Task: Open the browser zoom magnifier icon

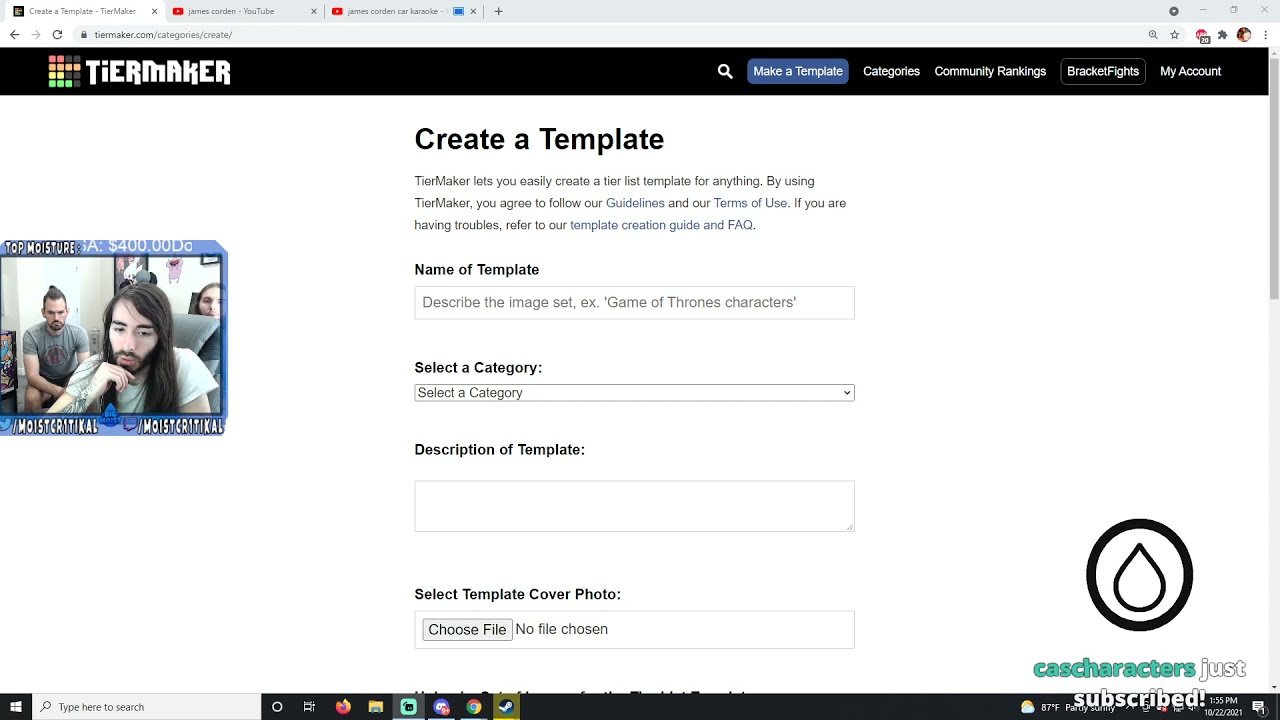Action: pyautogui.click(x=1153, y=34)
